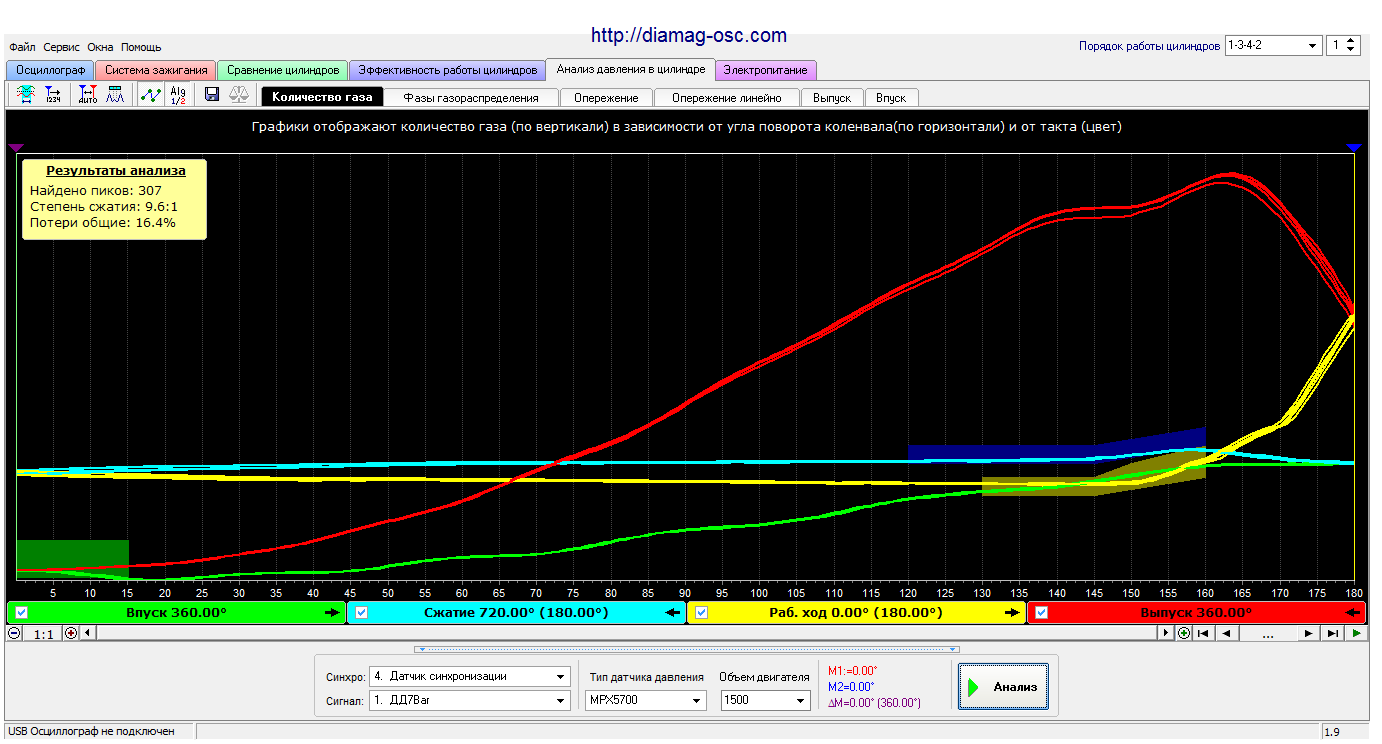Click the Анализ button
The image size is (1382, 744).
coord(1003,687)
